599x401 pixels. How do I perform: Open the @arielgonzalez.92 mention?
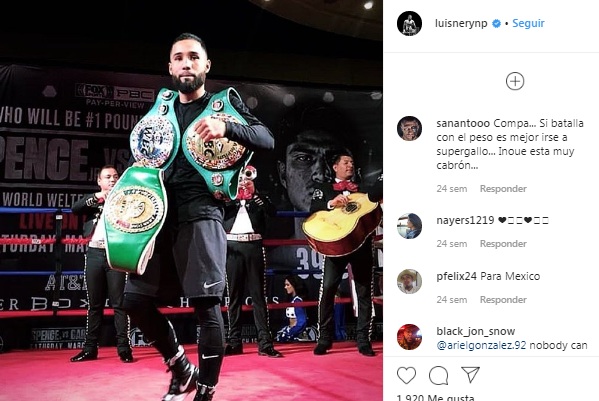tap(481, 345)
